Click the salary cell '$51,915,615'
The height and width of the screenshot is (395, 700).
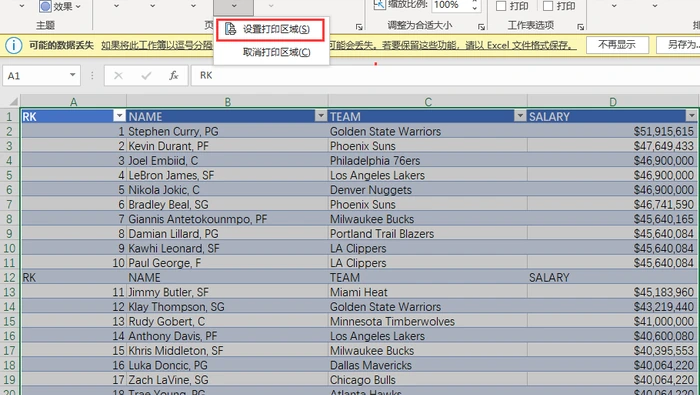pyautogui.click(x=612, y=131)
